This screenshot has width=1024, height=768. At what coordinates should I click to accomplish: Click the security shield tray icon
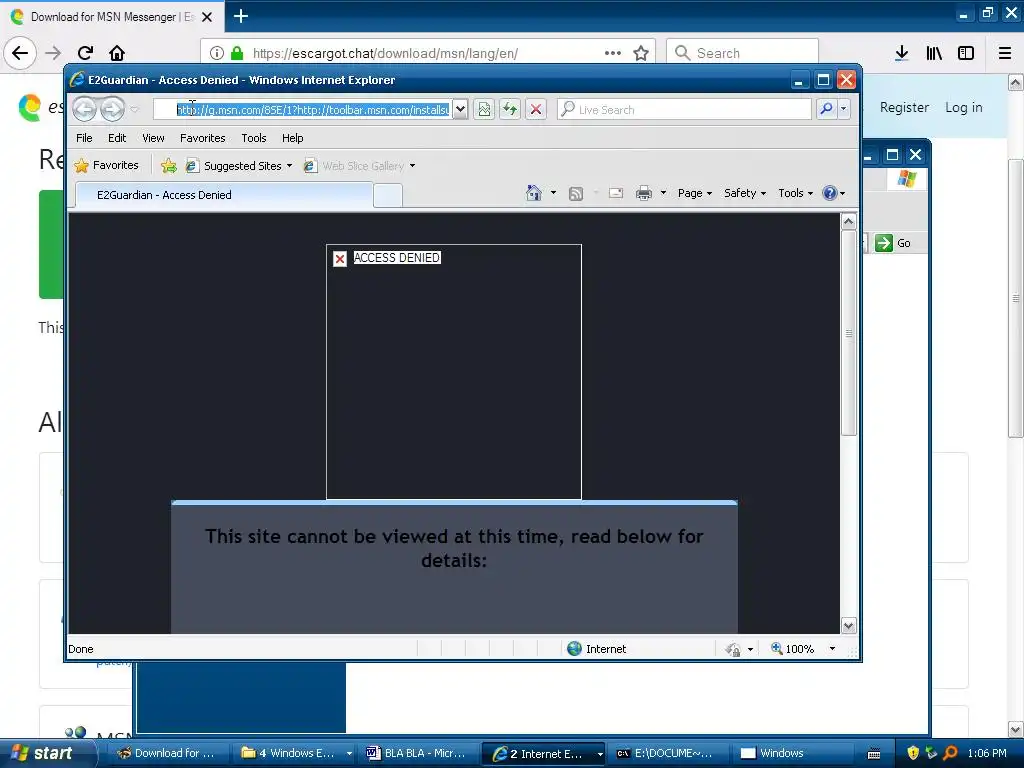pyautogui.click(x=913, y=753)
